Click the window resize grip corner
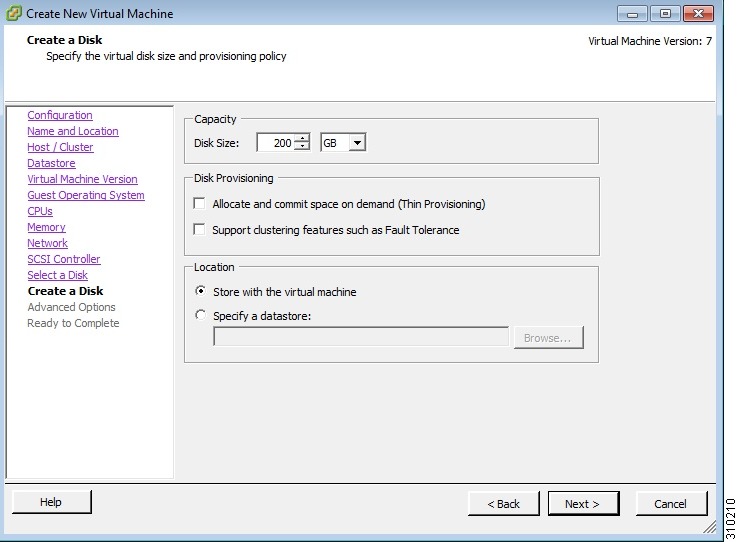740x542 pixels. [x=709, y=526]
